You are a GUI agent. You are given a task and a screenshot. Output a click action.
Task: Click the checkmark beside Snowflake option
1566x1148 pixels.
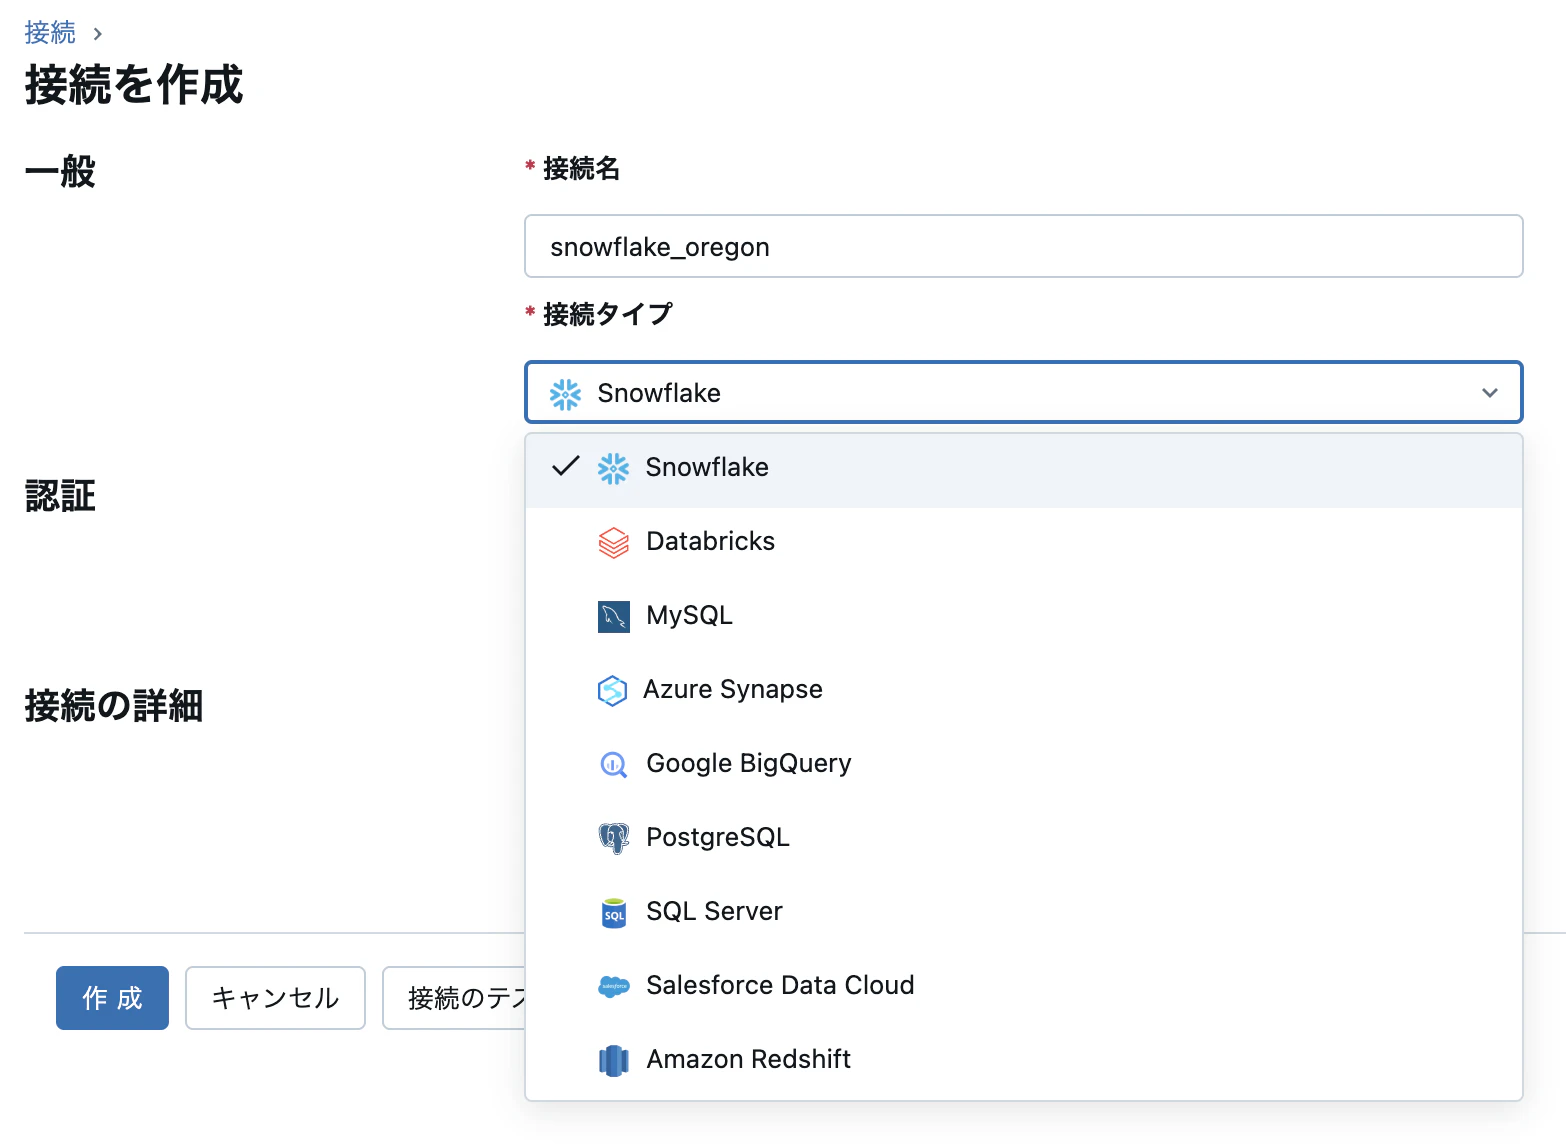coord(566,466)
